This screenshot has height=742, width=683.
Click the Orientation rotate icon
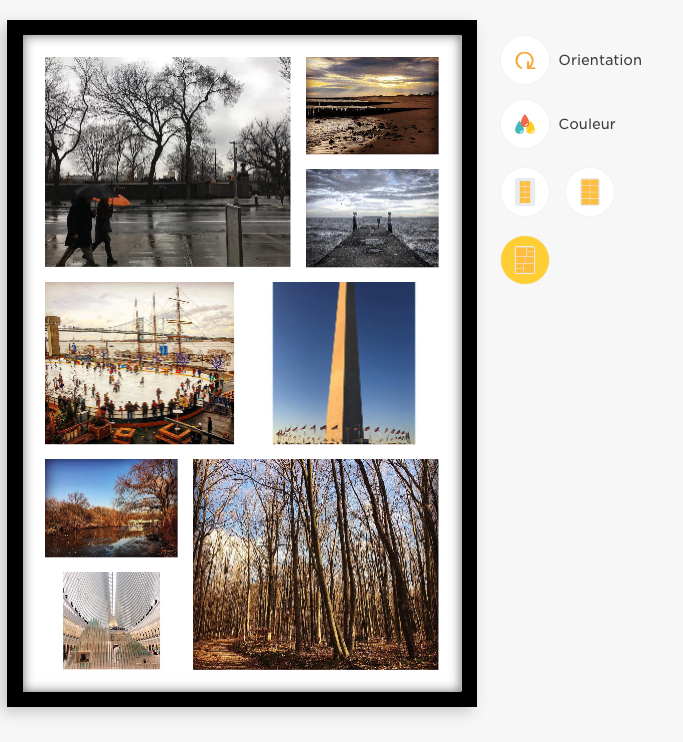point(524,60)
